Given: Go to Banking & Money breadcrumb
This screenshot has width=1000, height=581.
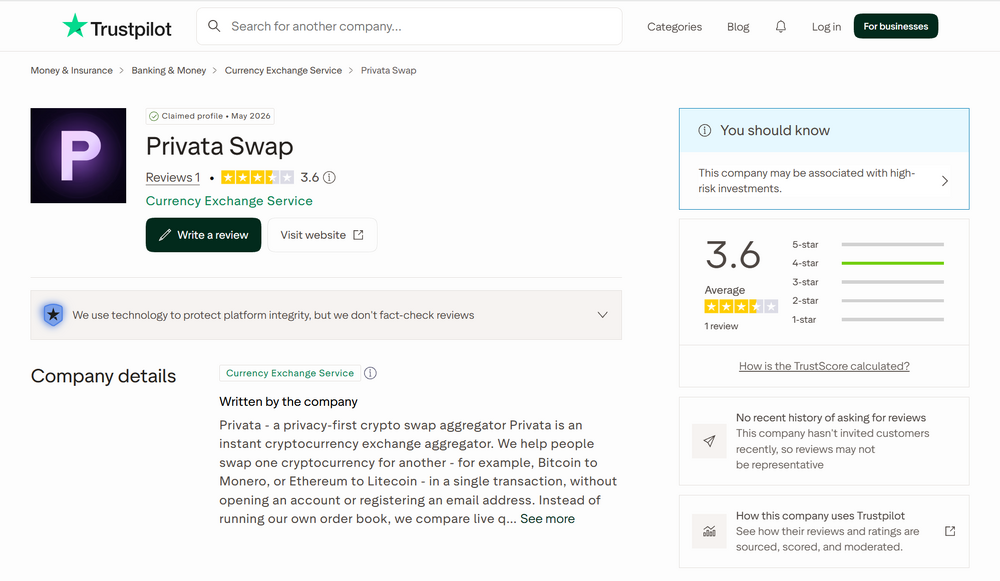Looking at the screenshot, I should [x=168, y=70].
